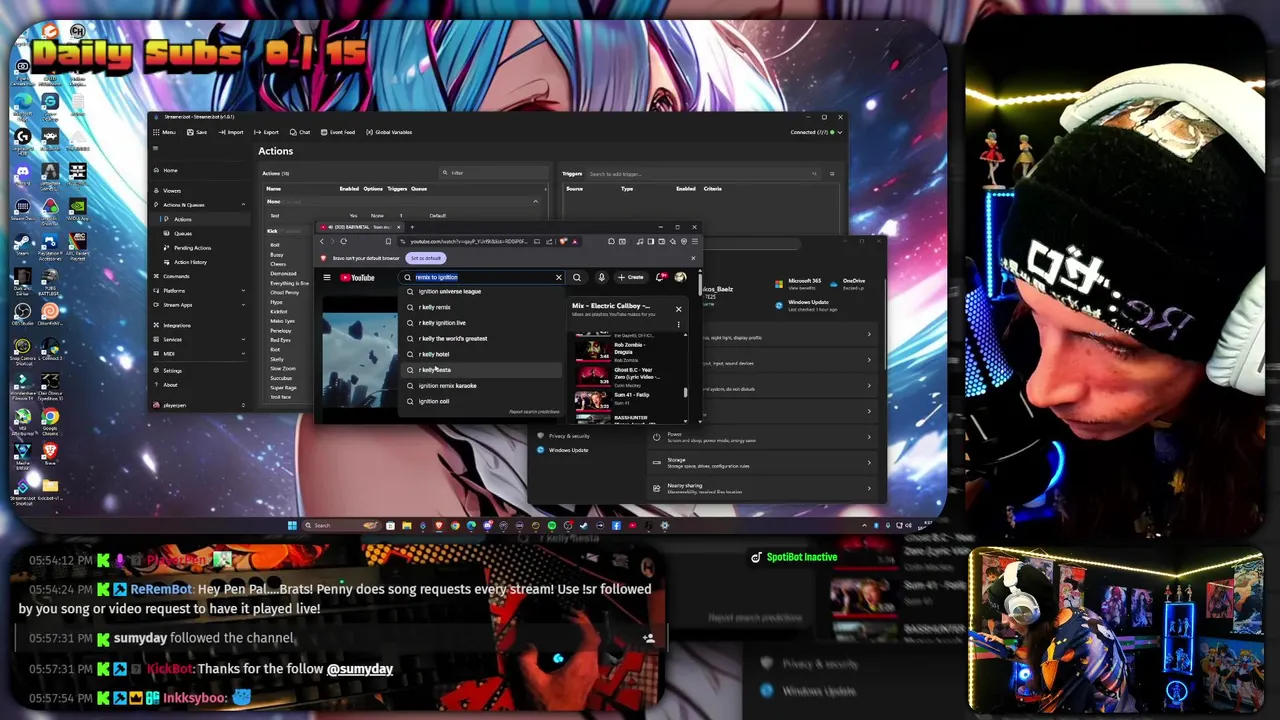Open the YouTube account avatar menu
Image resolution: width=1280 pixels, height=720 pixels.
point(680,277)
